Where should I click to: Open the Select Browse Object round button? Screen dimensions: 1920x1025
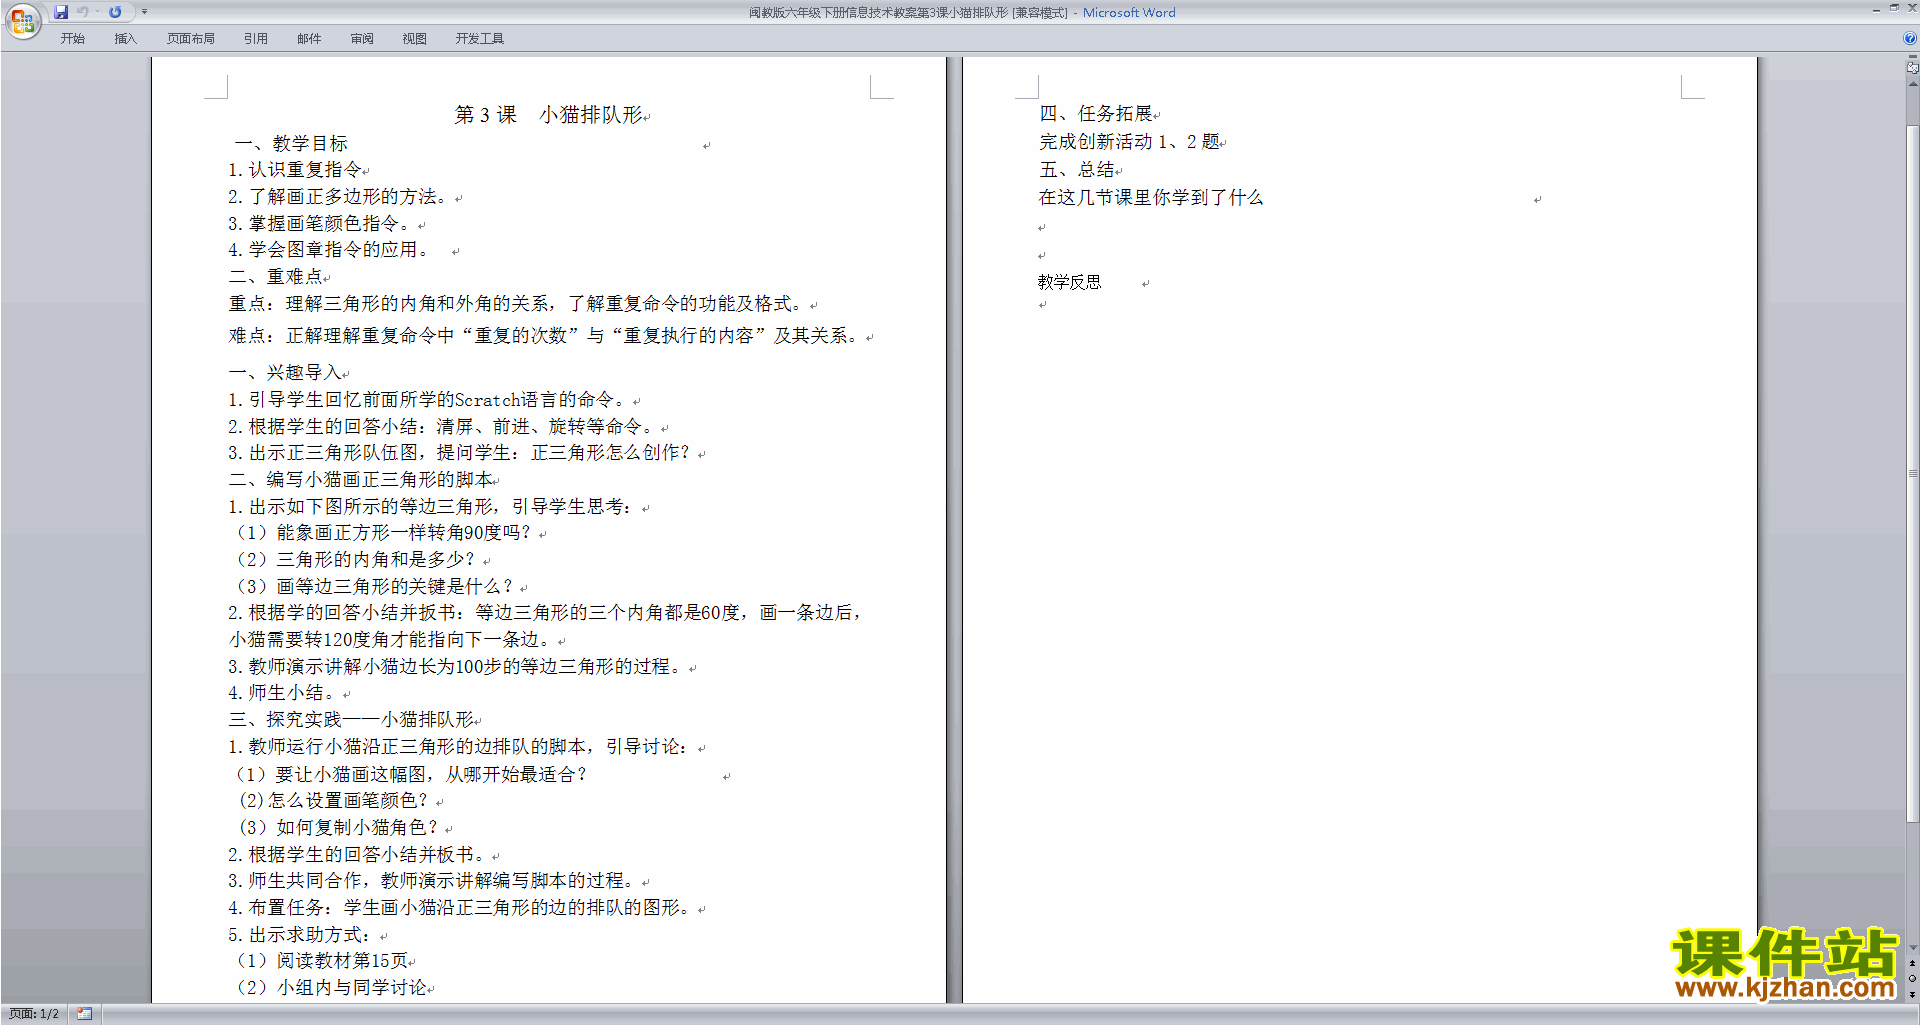[1912, 979]
